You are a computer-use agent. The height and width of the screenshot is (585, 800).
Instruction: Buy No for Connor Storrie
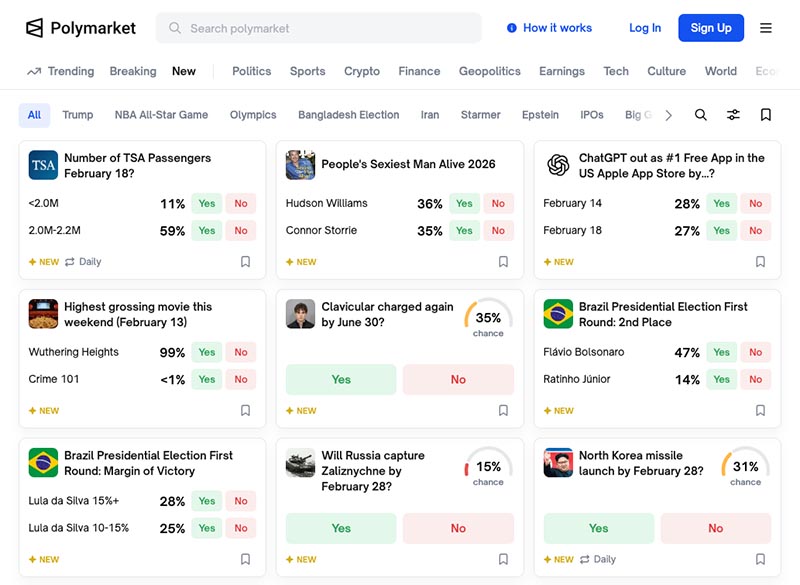[498, 231]
